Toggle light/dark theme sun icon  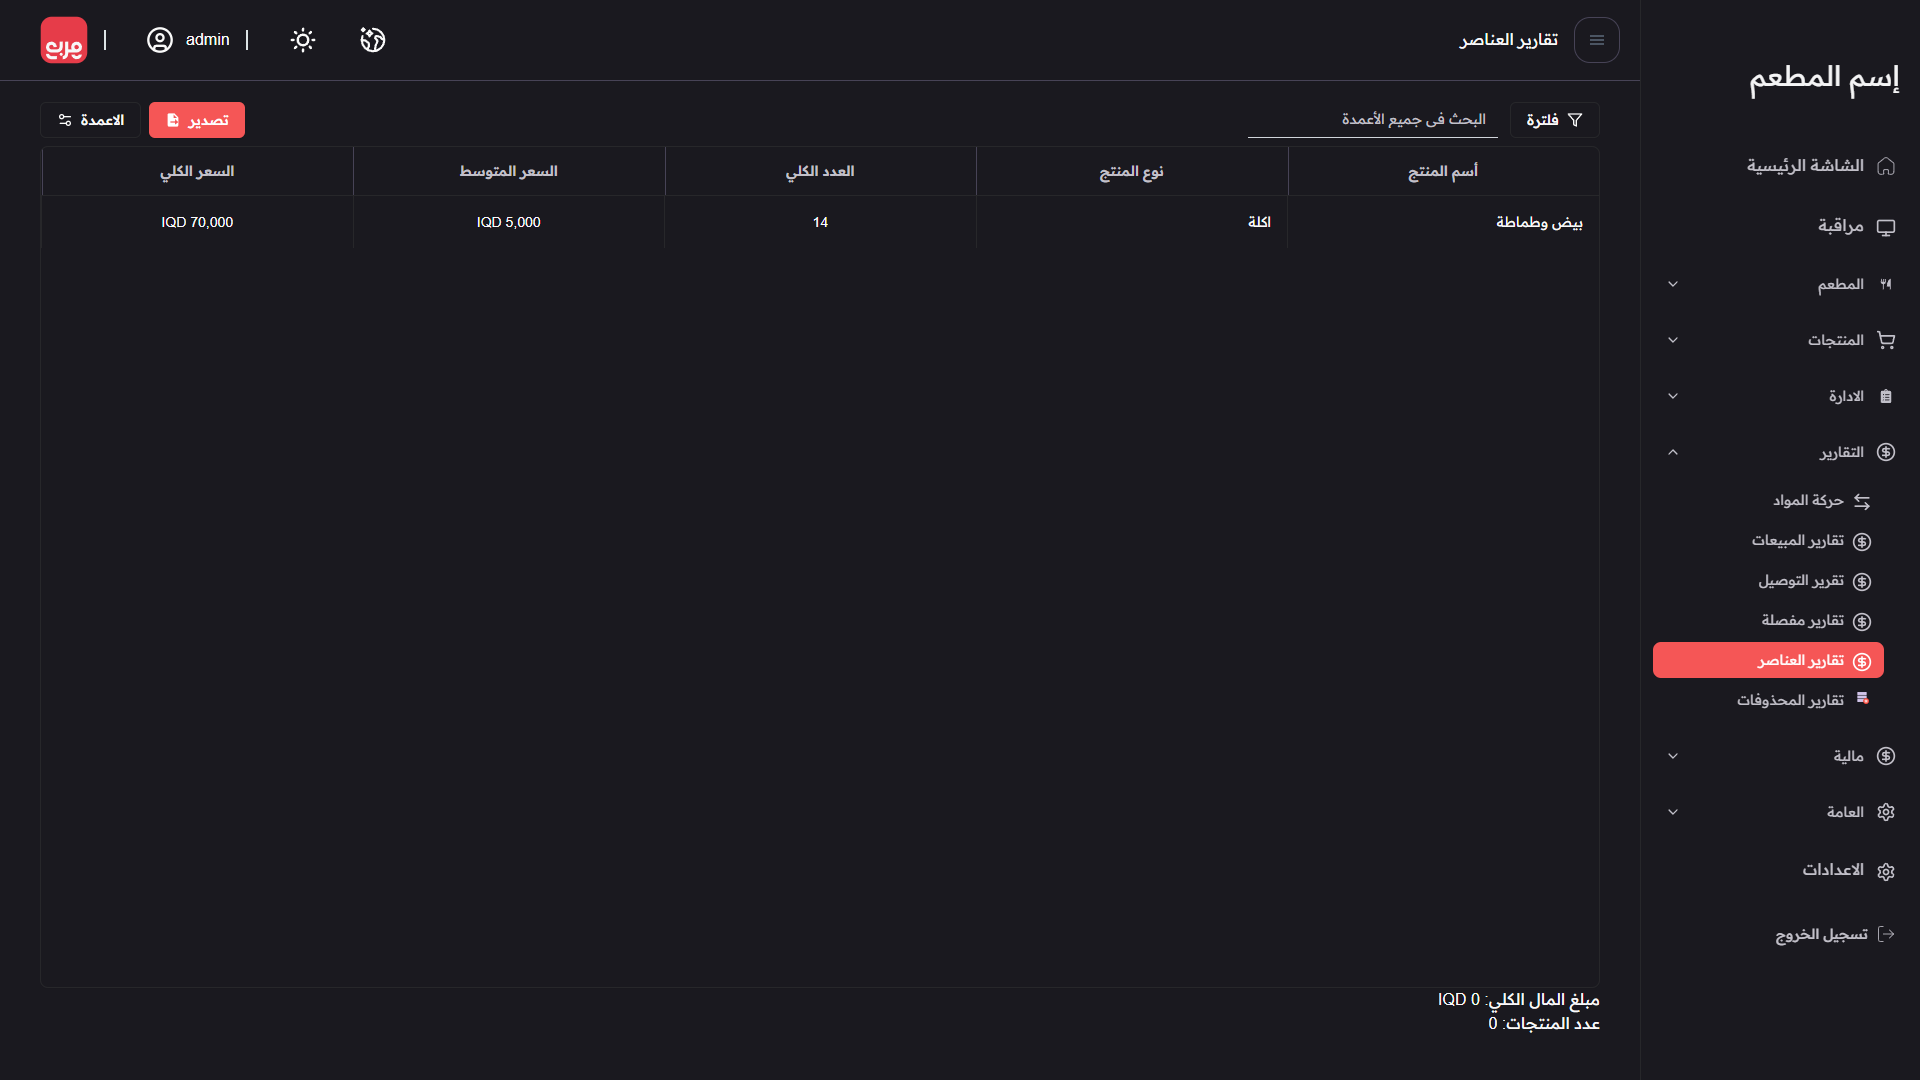(x=302, y=40)
